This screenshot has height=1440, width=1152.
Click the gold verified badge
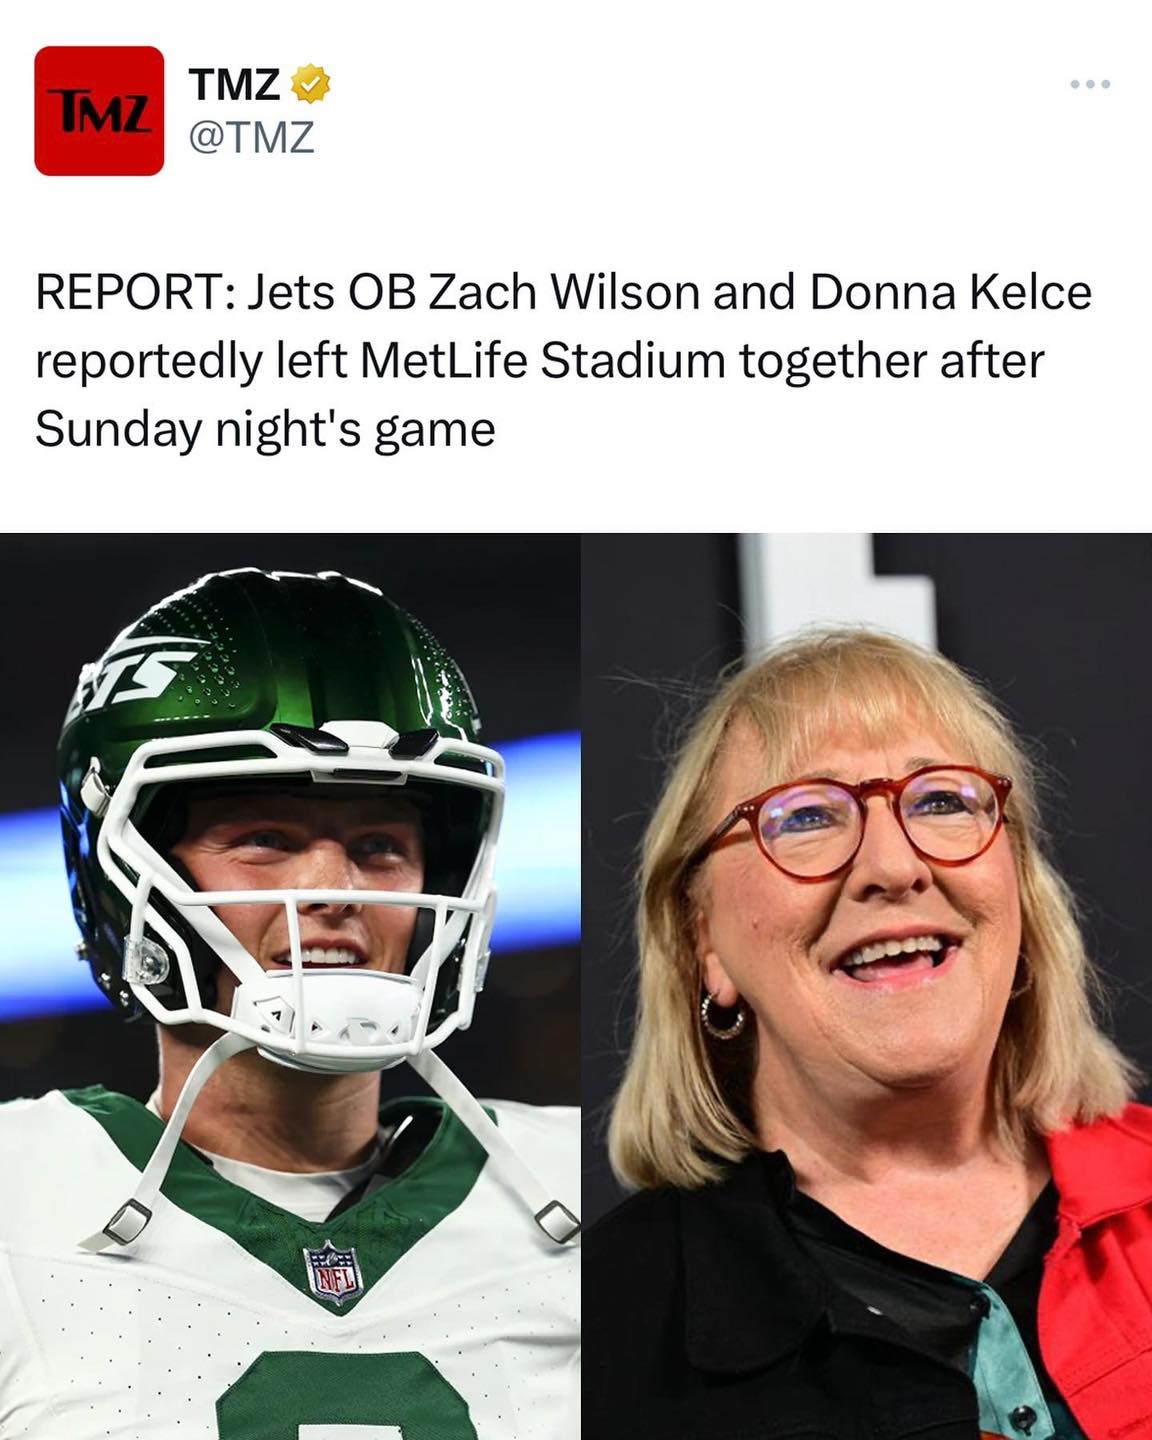pos(310,85)
